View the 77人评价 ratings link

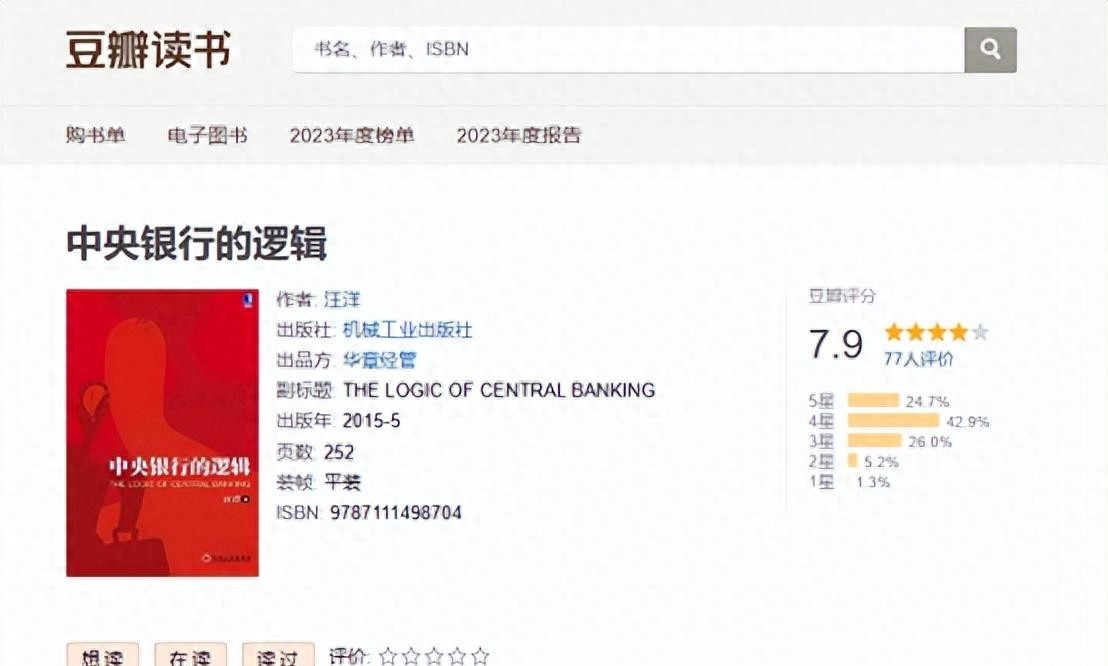click(x=918, y=358)
